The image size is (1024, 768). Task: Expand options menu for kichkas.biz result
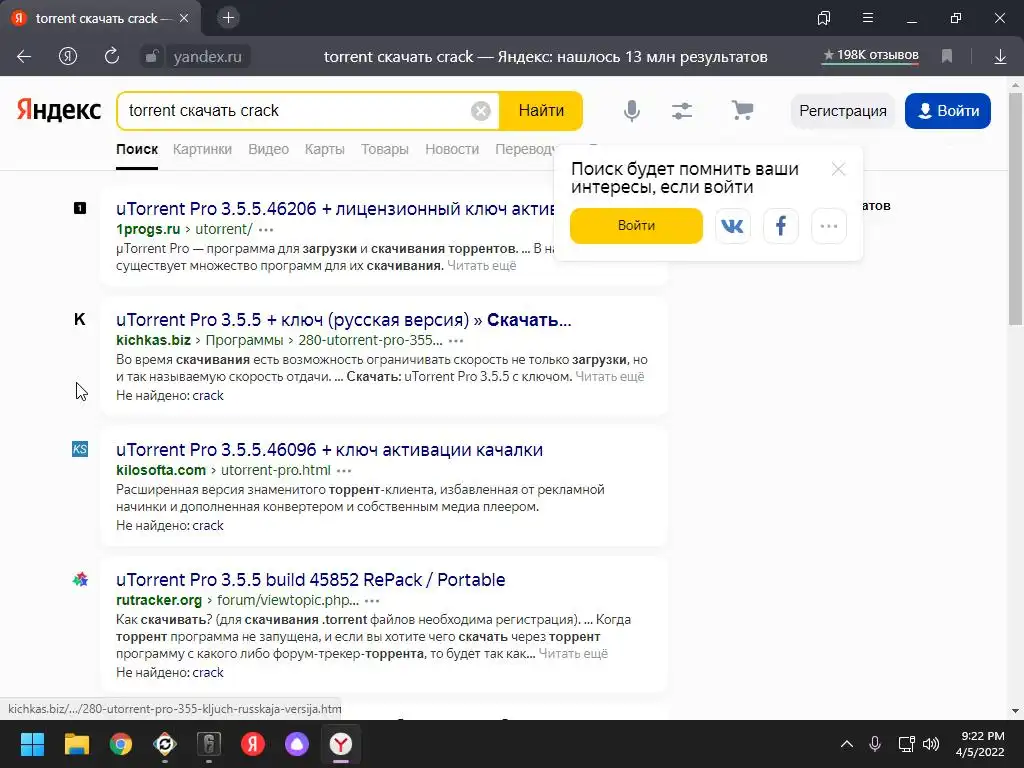click(456, 341)
